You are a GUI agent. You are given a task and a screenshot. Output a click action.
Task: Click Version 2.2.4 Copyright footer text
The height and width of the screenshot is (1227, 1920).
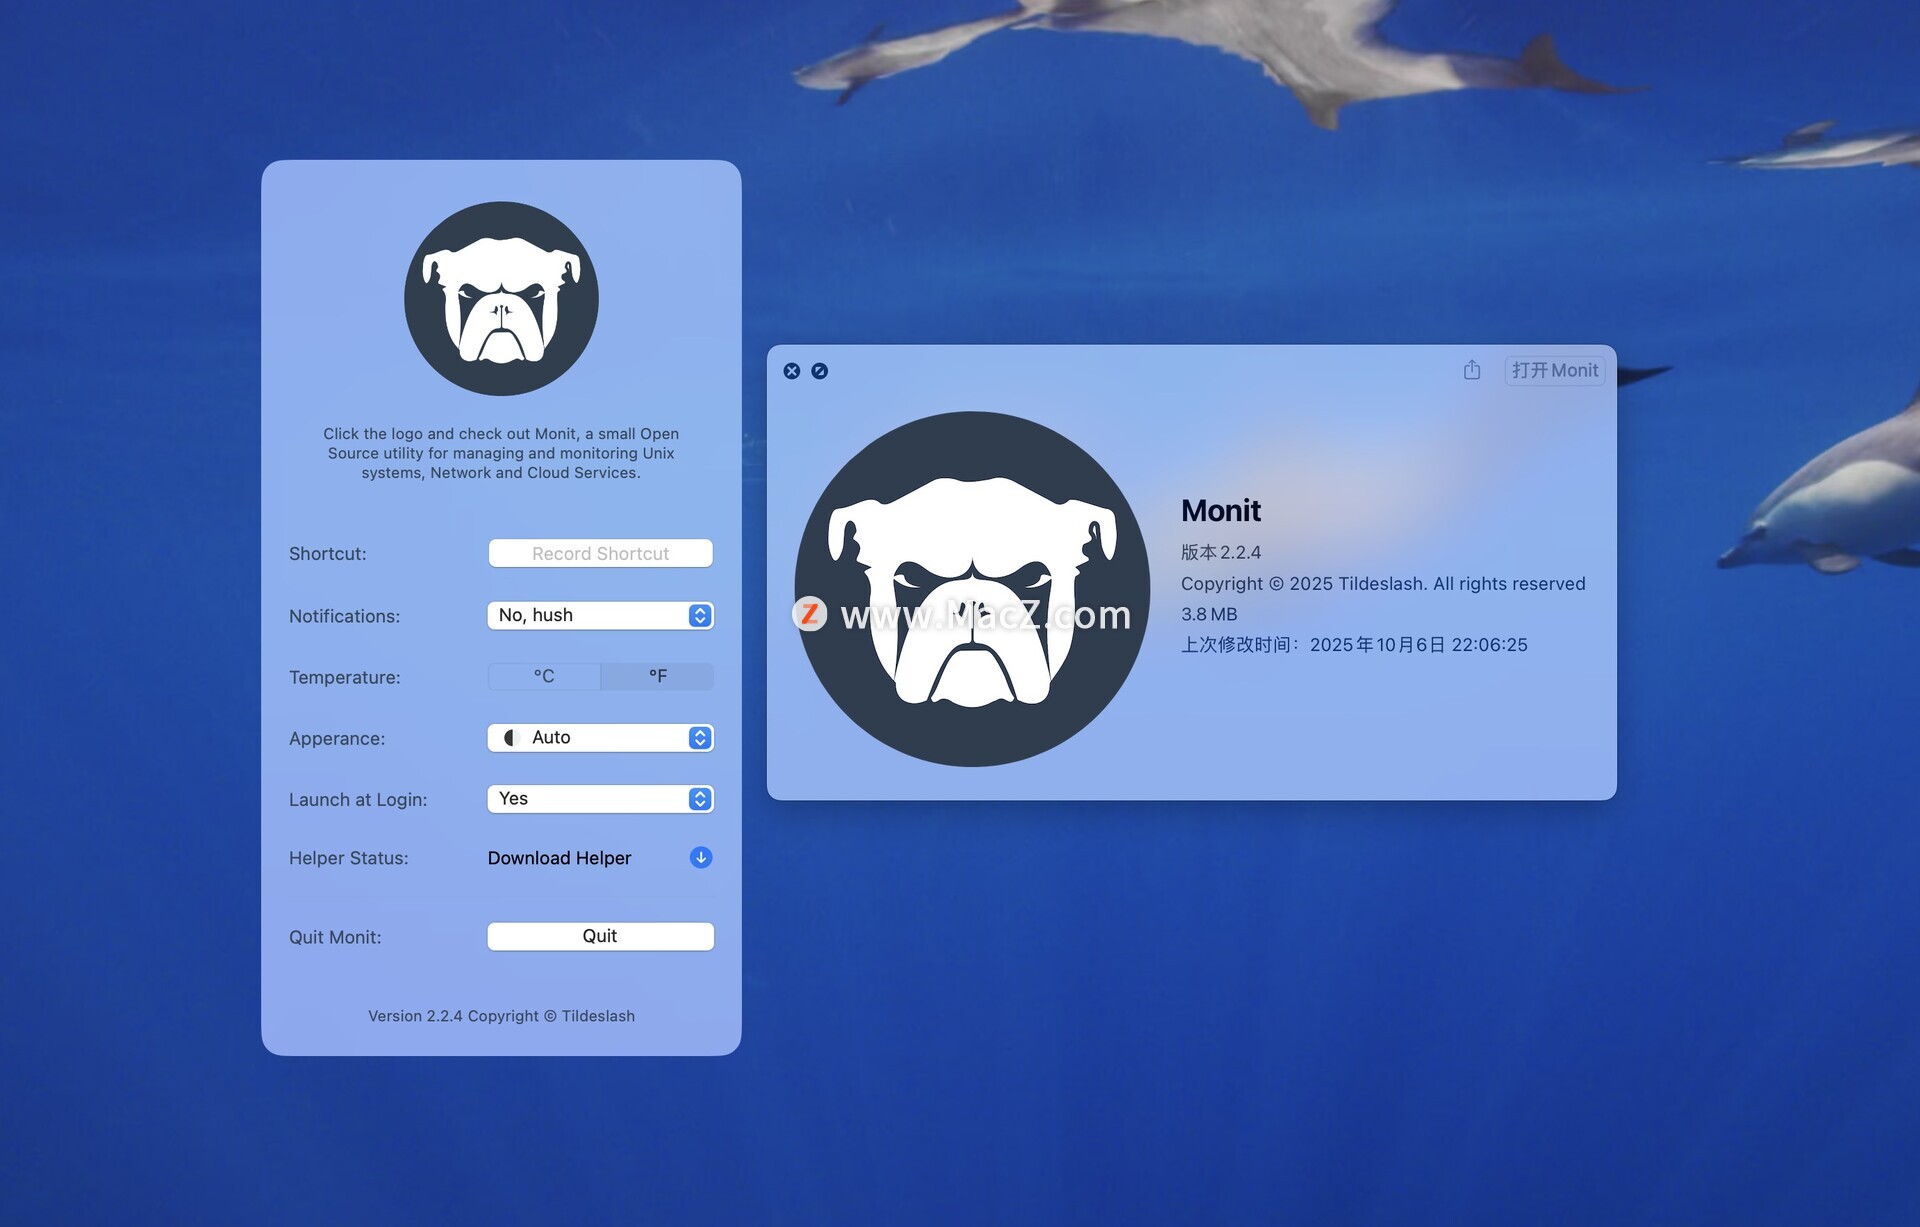coord(501,1016)
